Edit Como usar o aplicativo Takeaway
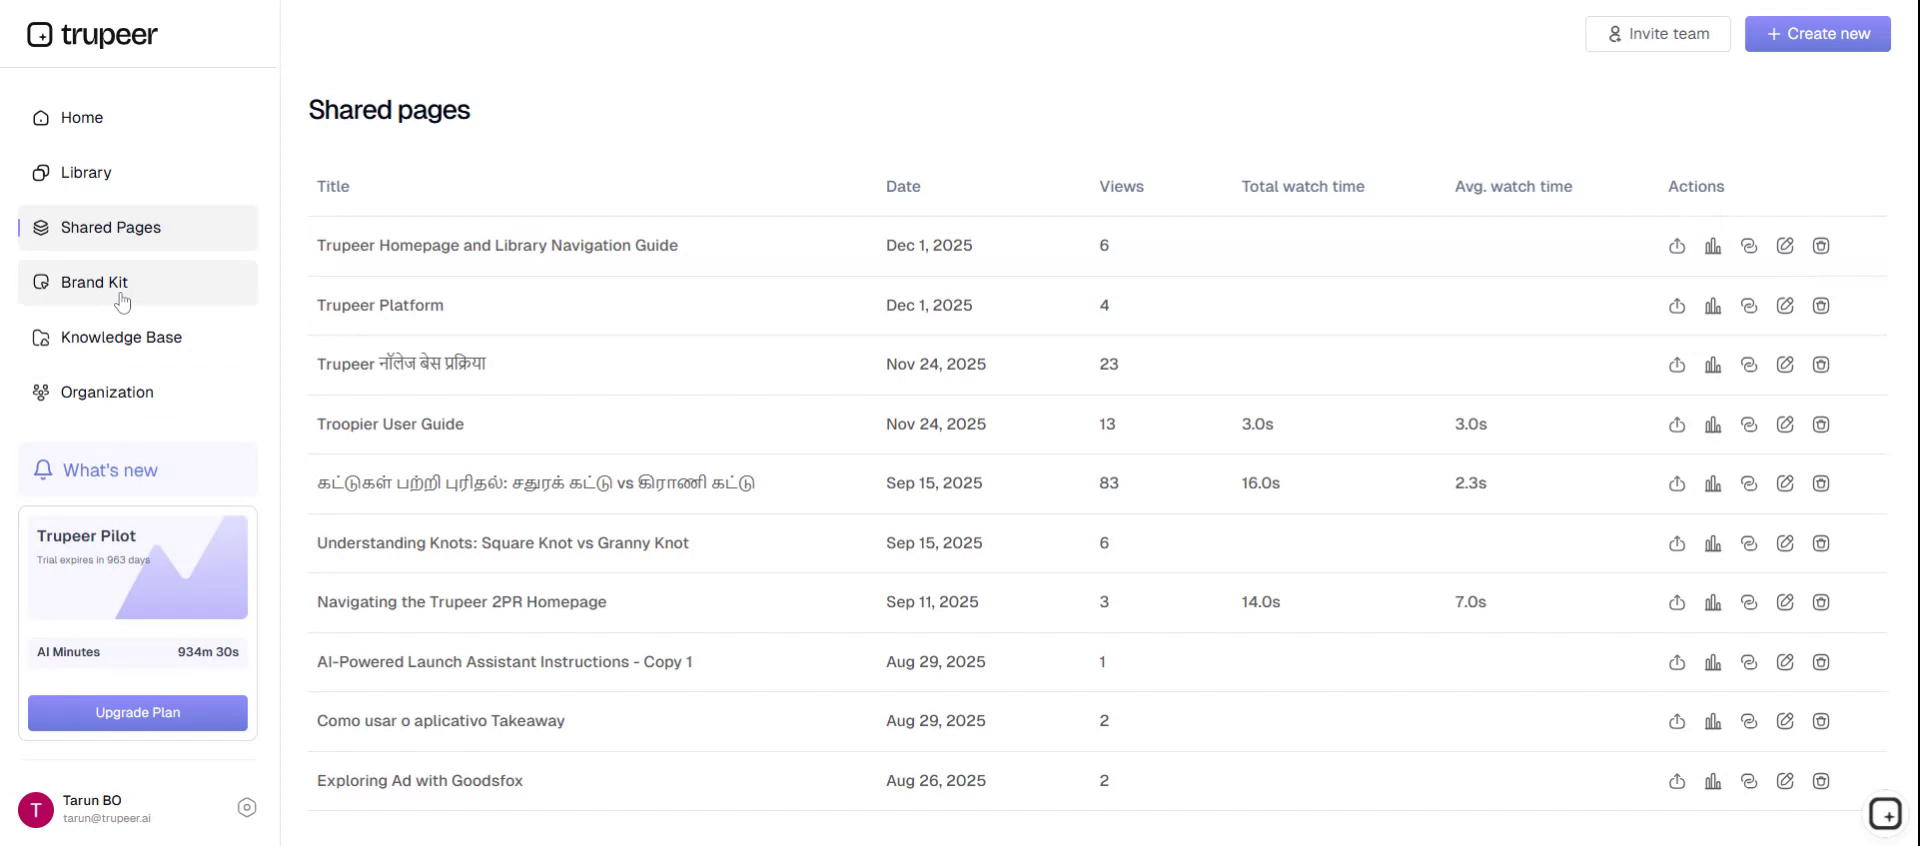1920x846 pixels. 1785,722
